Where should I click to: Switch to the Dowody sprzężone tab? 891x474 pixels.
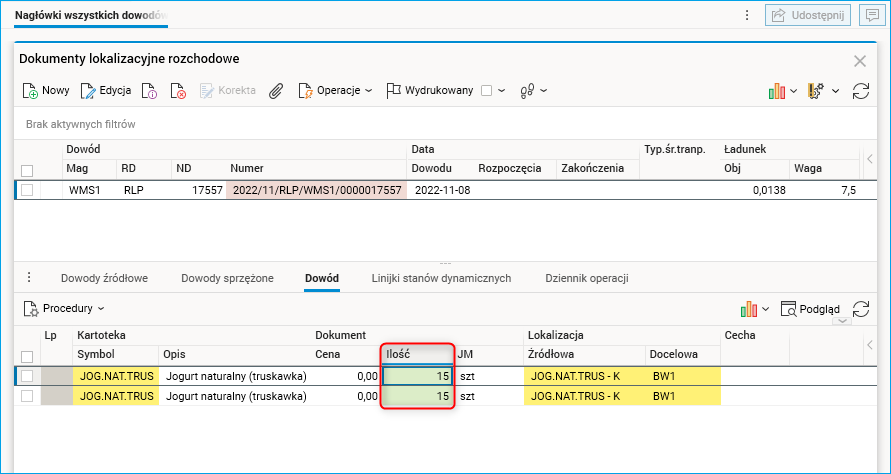coord(227,278)
